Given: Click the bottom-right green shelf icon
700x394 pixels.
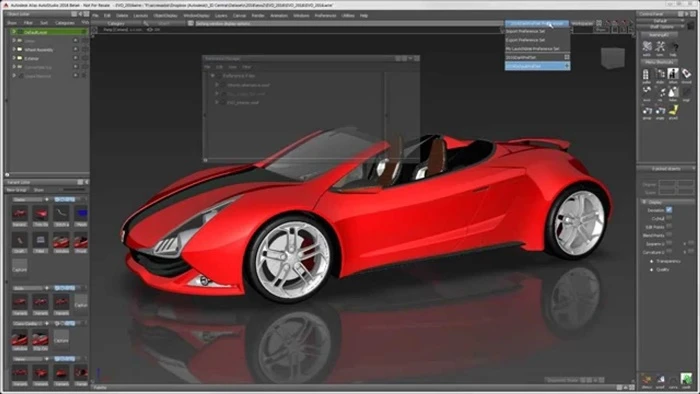Looking at the screenshot, I should pyautogui.click(x=686, y=379).
